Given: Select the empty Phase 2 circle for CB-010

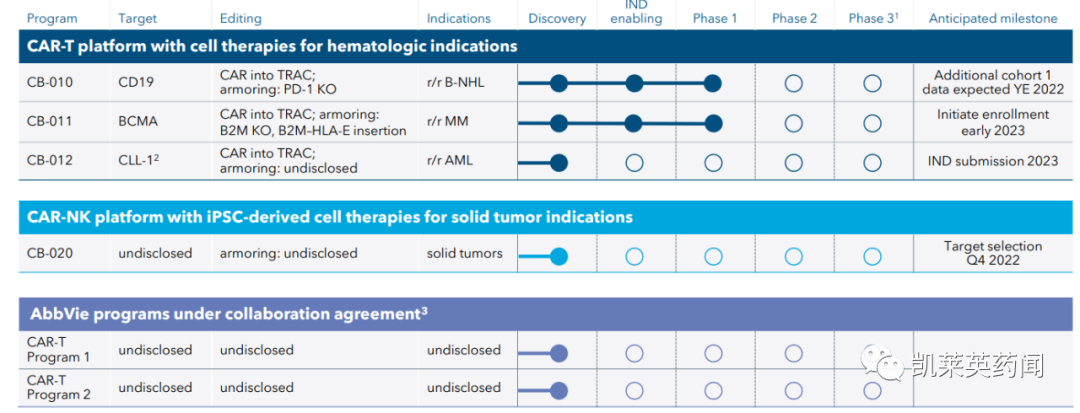Looking at the screenshot, I should click(793, 84).
